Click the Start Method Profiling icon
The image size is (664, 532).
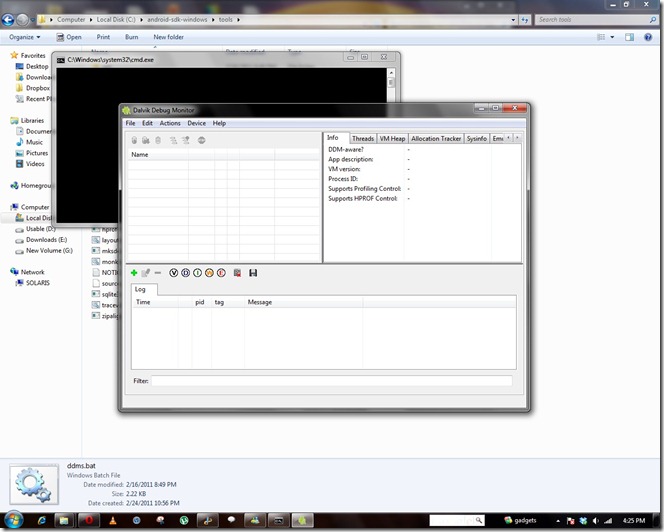coord(186,140)
